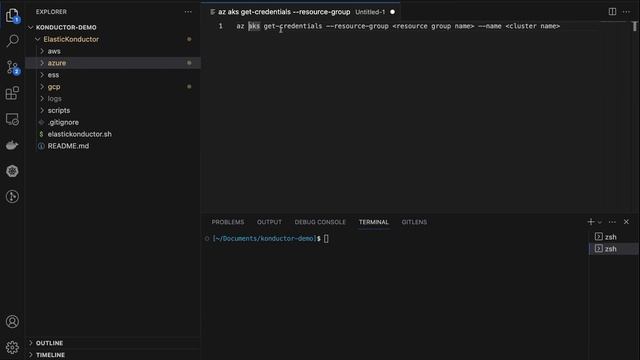Select the second highlighted zsh terminal
Viewport: 640px width, 360px height.
pyautogui.click(x=613, y=249)
